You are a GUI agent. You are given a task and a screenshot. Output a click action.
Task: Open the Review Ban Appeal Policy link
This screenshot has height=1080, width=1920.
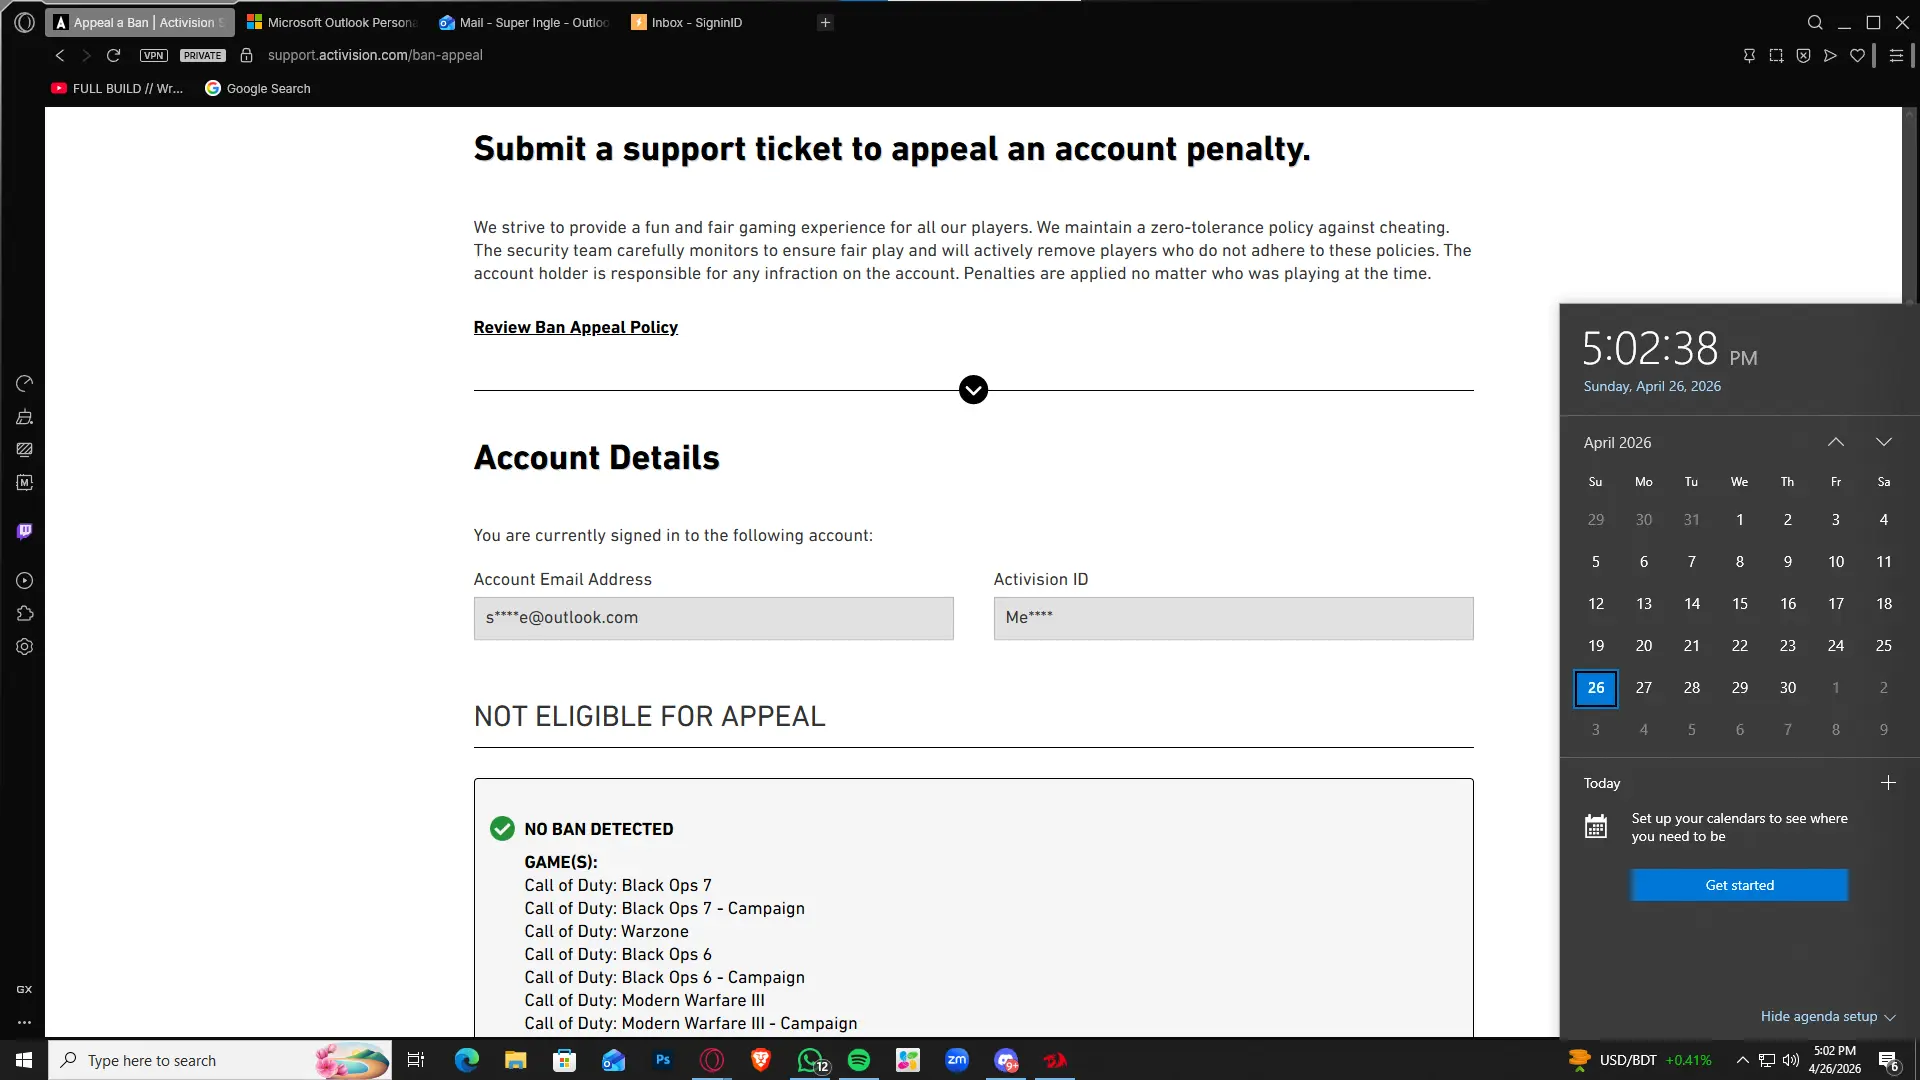click(575, 328)
